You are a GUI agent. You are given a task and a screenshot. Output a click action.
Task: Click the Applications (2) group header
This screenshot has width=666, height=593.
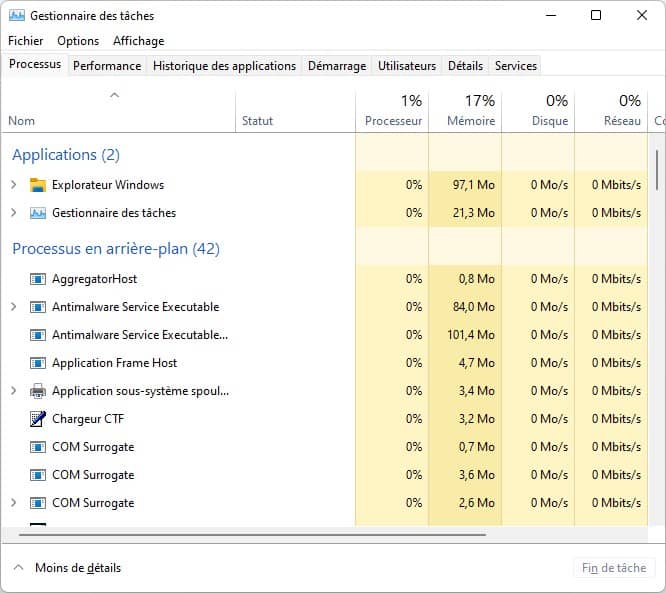pyautogui.click(x=66, y=155)
